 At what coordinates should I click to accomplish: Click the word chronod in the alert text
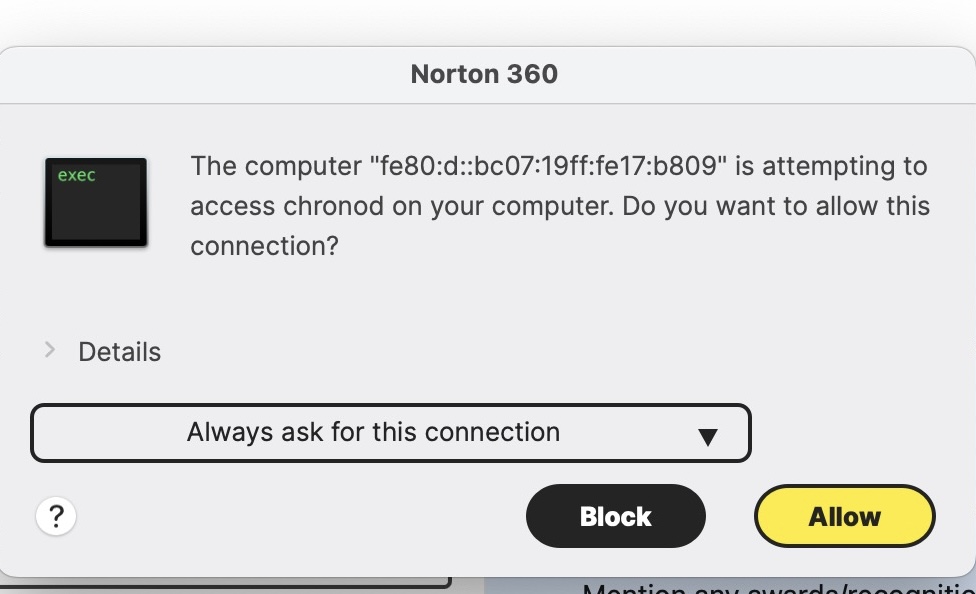[x=340, y=206]
